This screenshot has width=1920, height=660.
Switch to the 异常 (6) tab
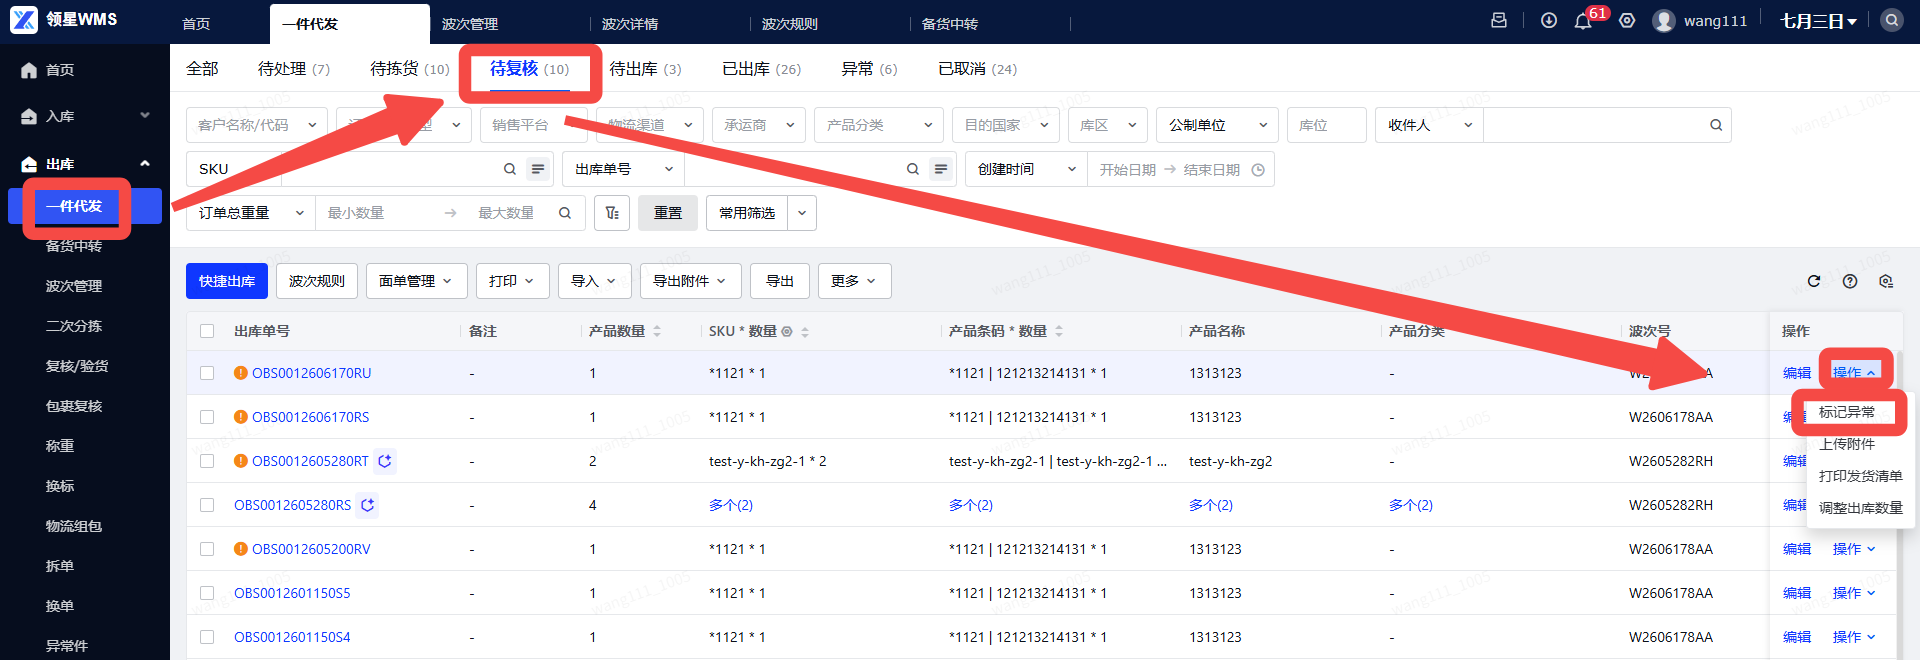(869, 69)
